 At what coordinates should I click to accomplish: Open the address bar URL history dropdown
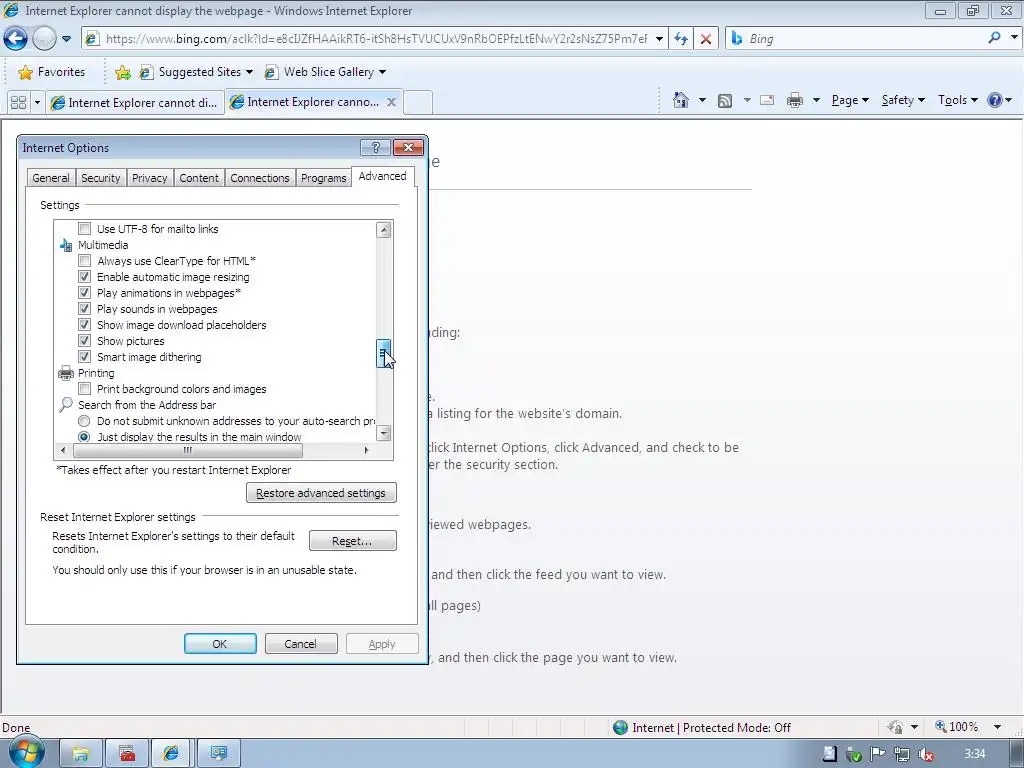click(x=660, y=39)
